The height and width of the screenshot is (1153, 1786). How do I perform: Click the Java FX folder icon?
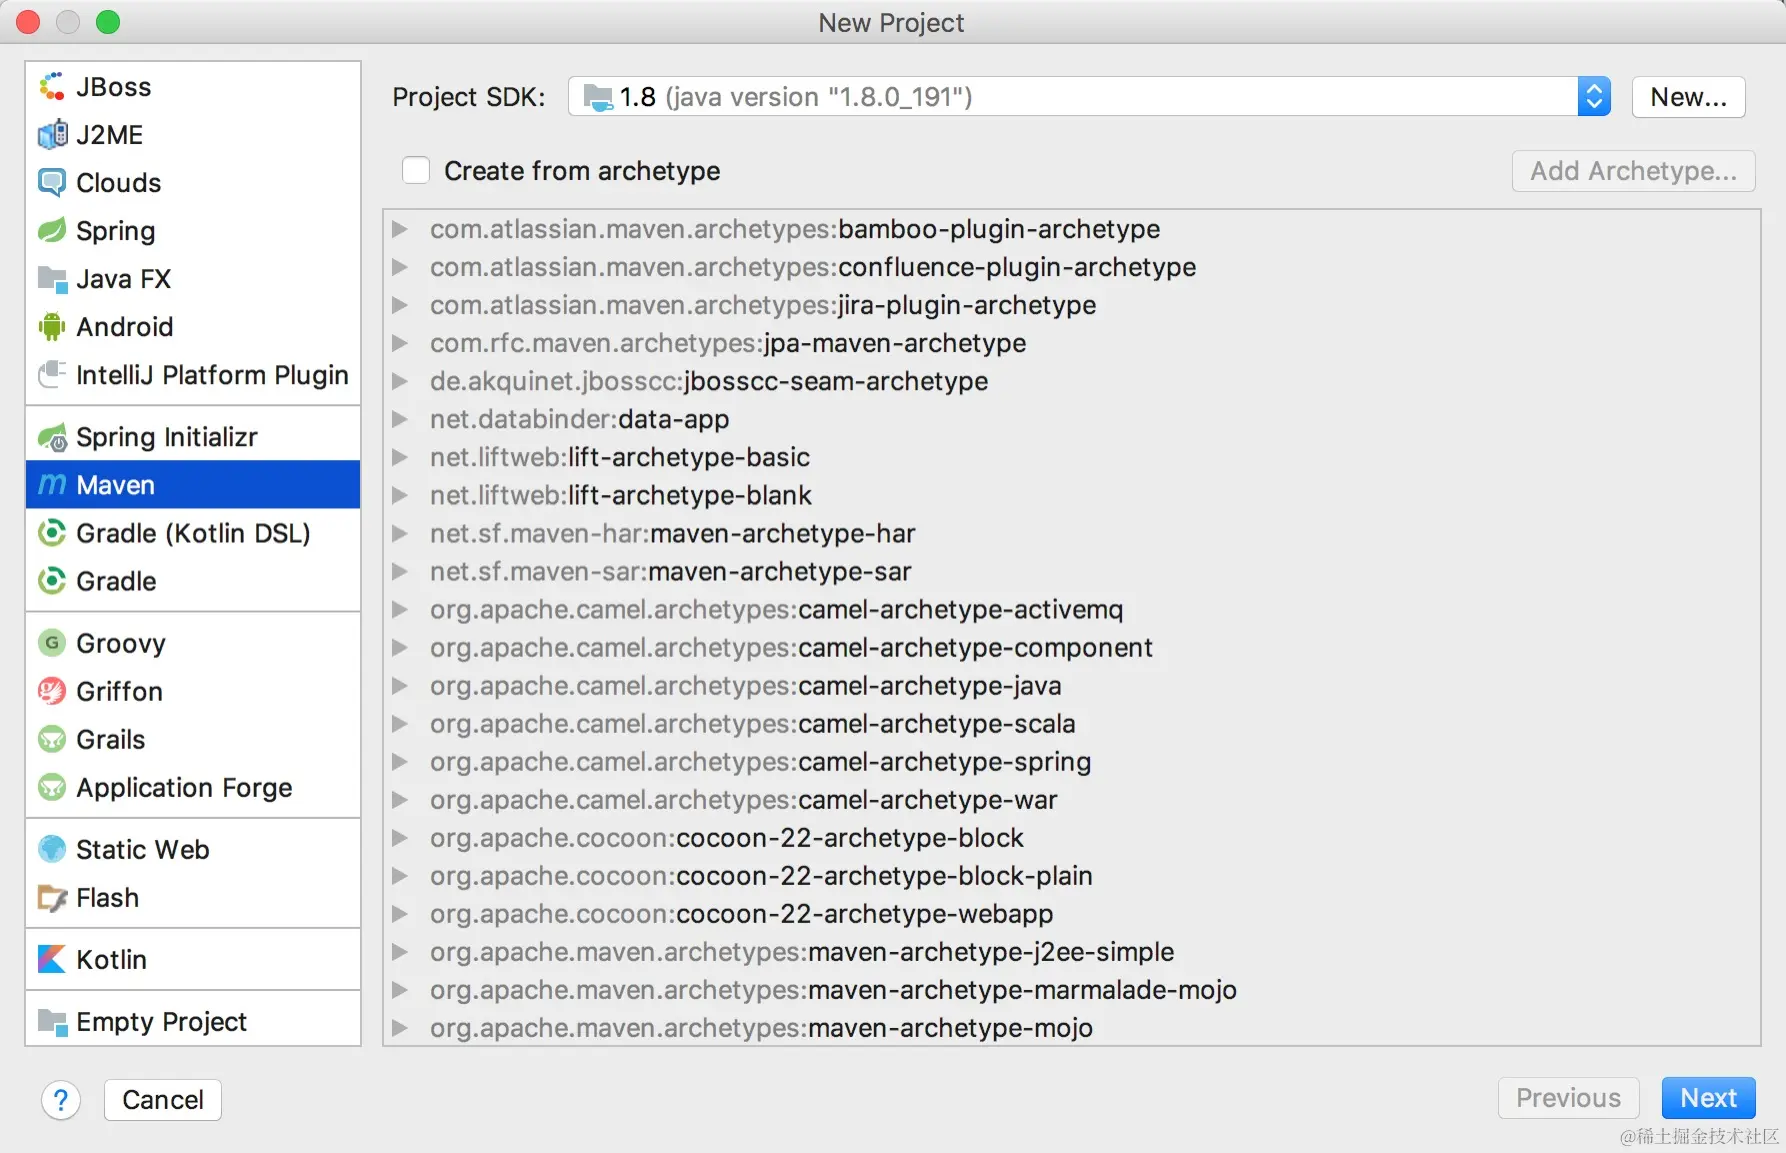52,279
